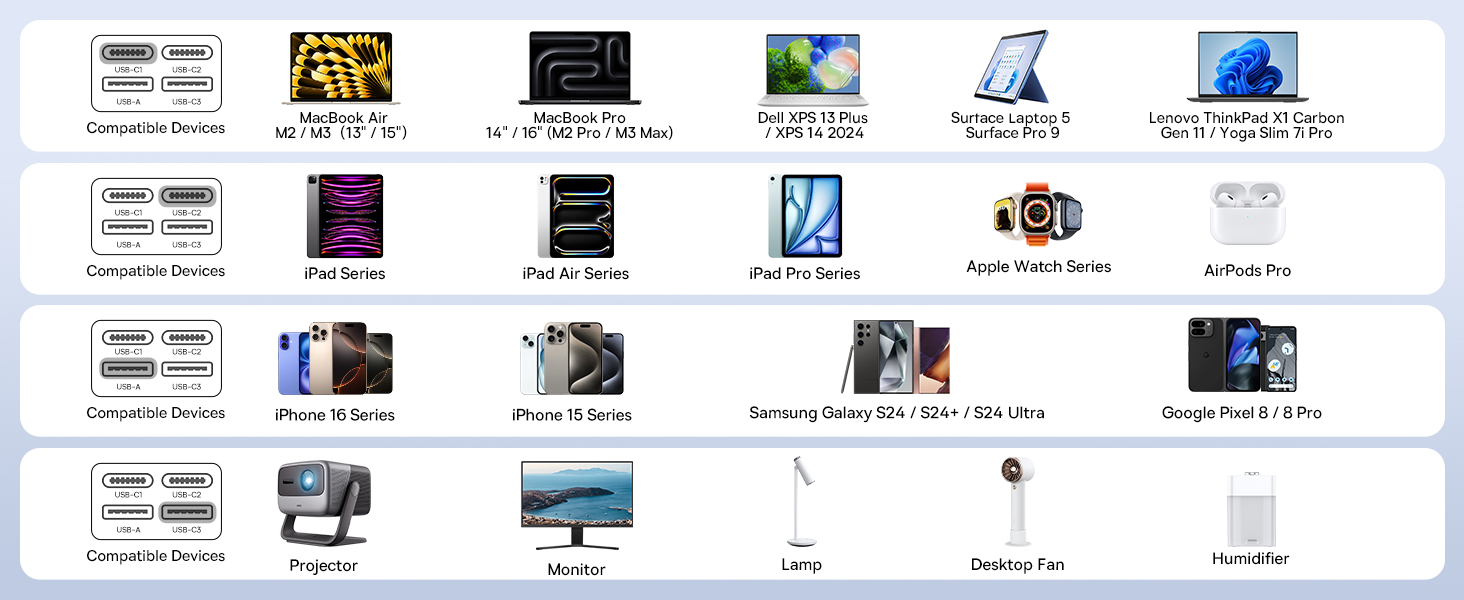
Task: Select the AirPods Pro case image
Action: click(x=1247, y=213)
